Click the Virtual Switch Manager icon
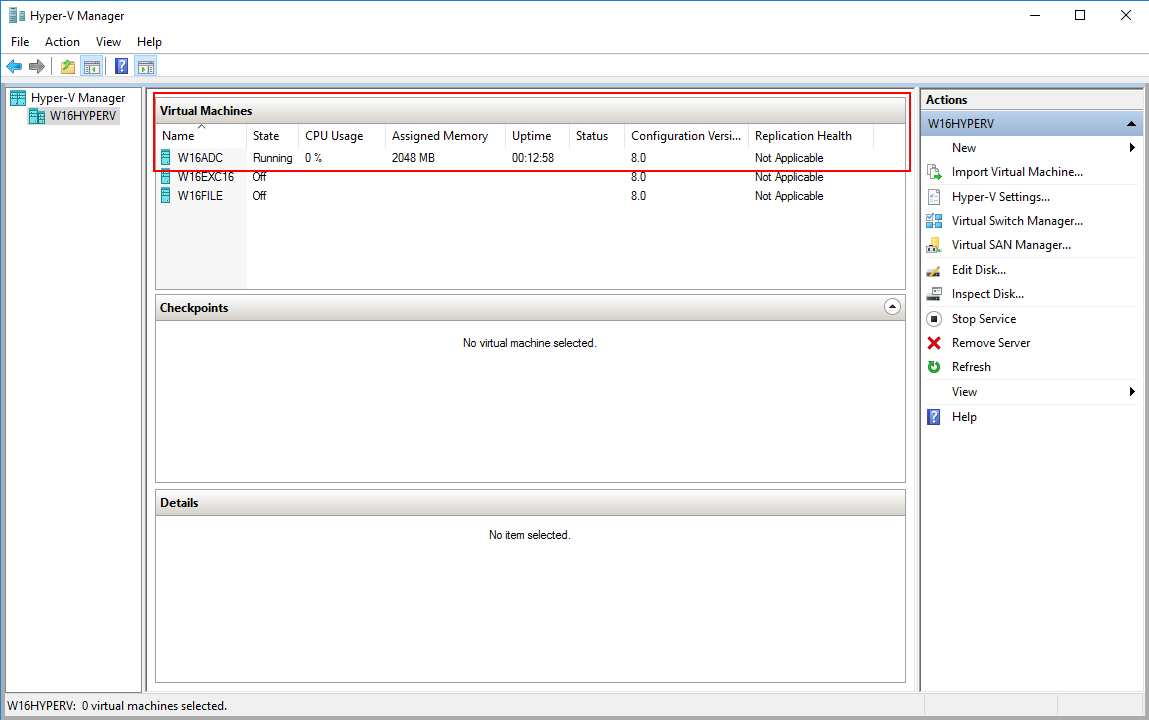 (x=934, y=220)
